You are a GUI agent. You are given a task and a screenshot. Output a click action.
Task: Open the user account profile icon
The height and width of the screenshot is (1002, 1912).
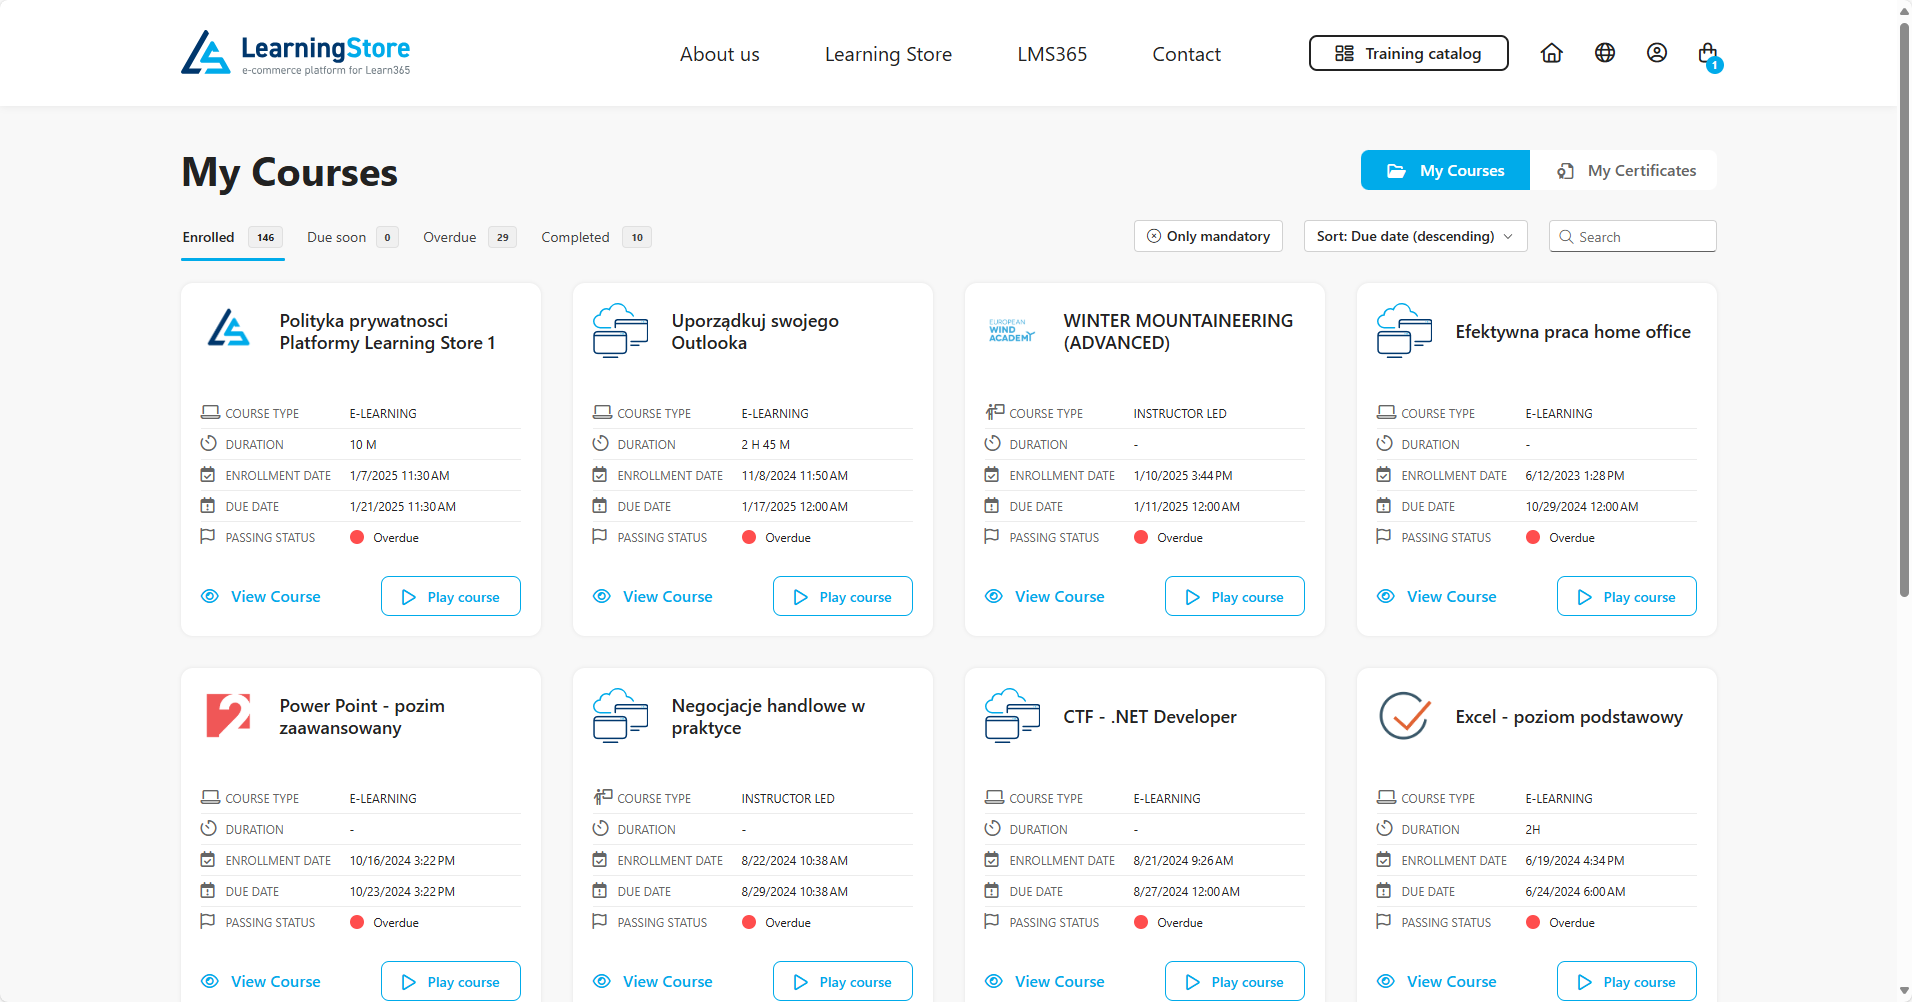coord(1656,53)
